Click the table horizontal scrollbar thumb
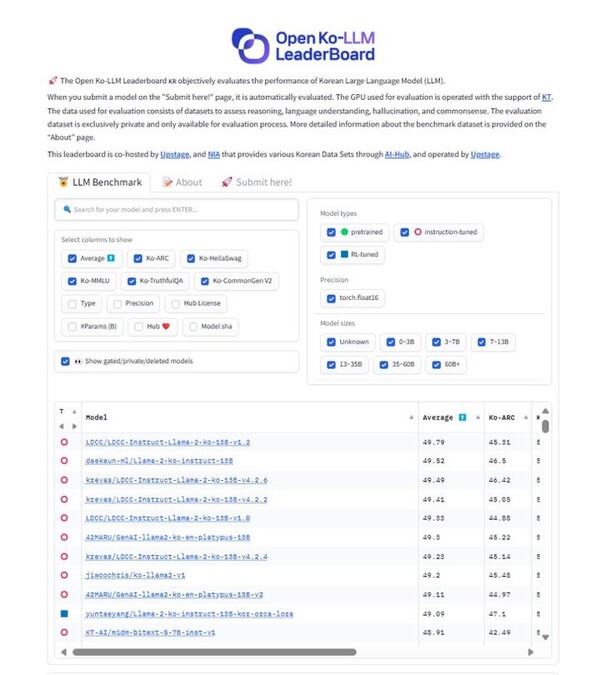 point(214,652)
